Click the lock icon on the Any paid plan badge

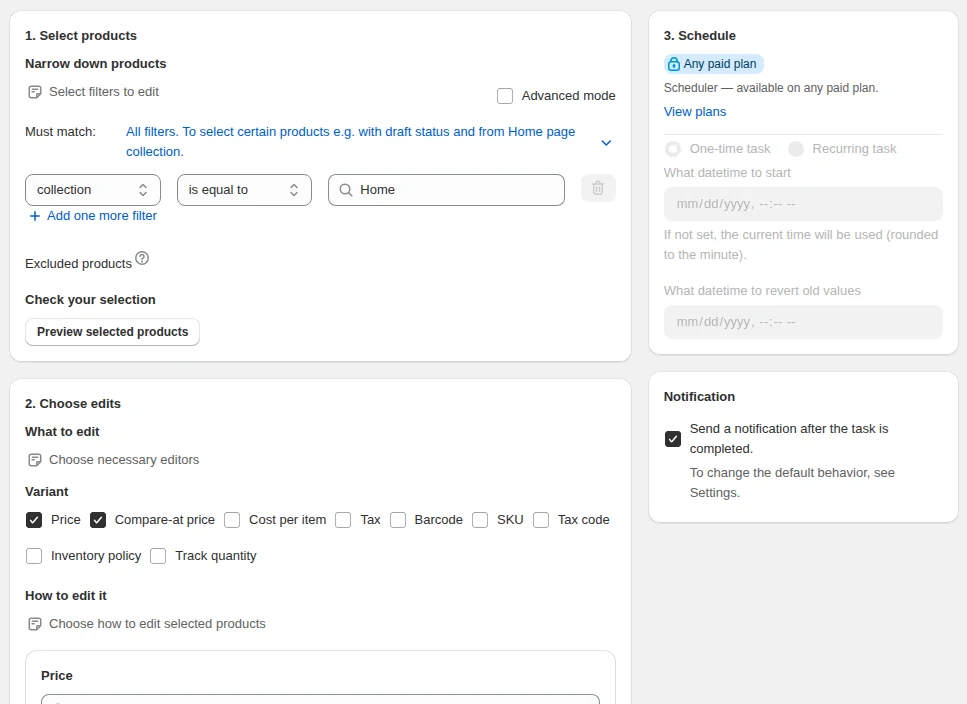coord(674,64)
